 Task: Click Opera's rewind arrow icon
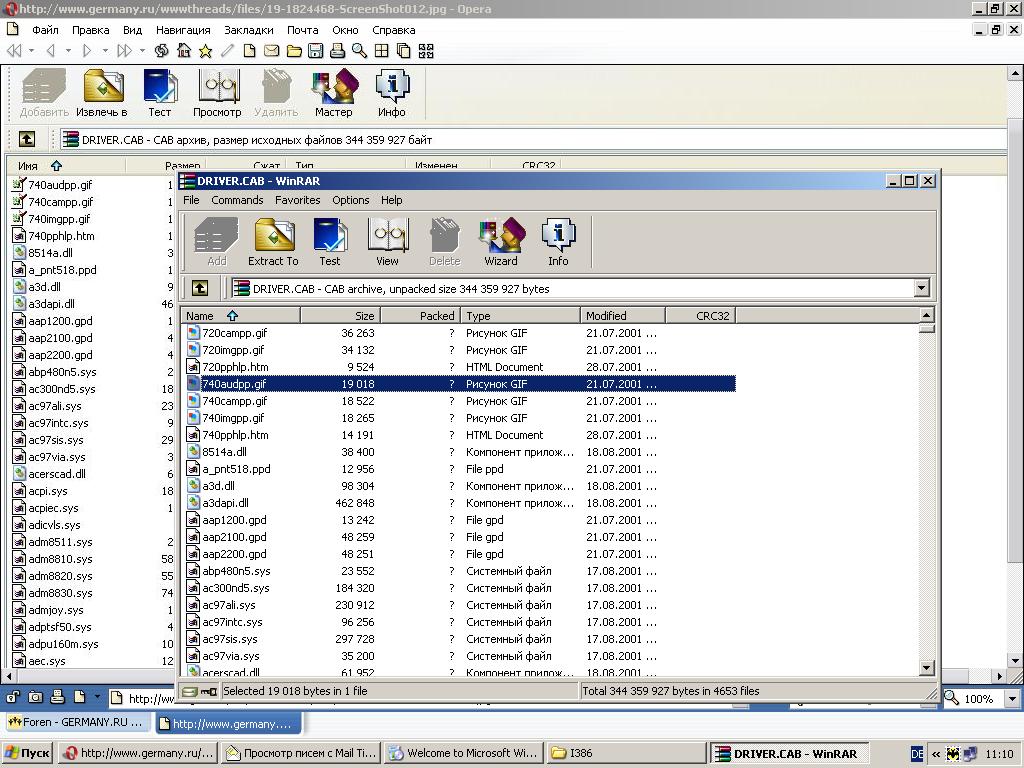click(14, 51)
